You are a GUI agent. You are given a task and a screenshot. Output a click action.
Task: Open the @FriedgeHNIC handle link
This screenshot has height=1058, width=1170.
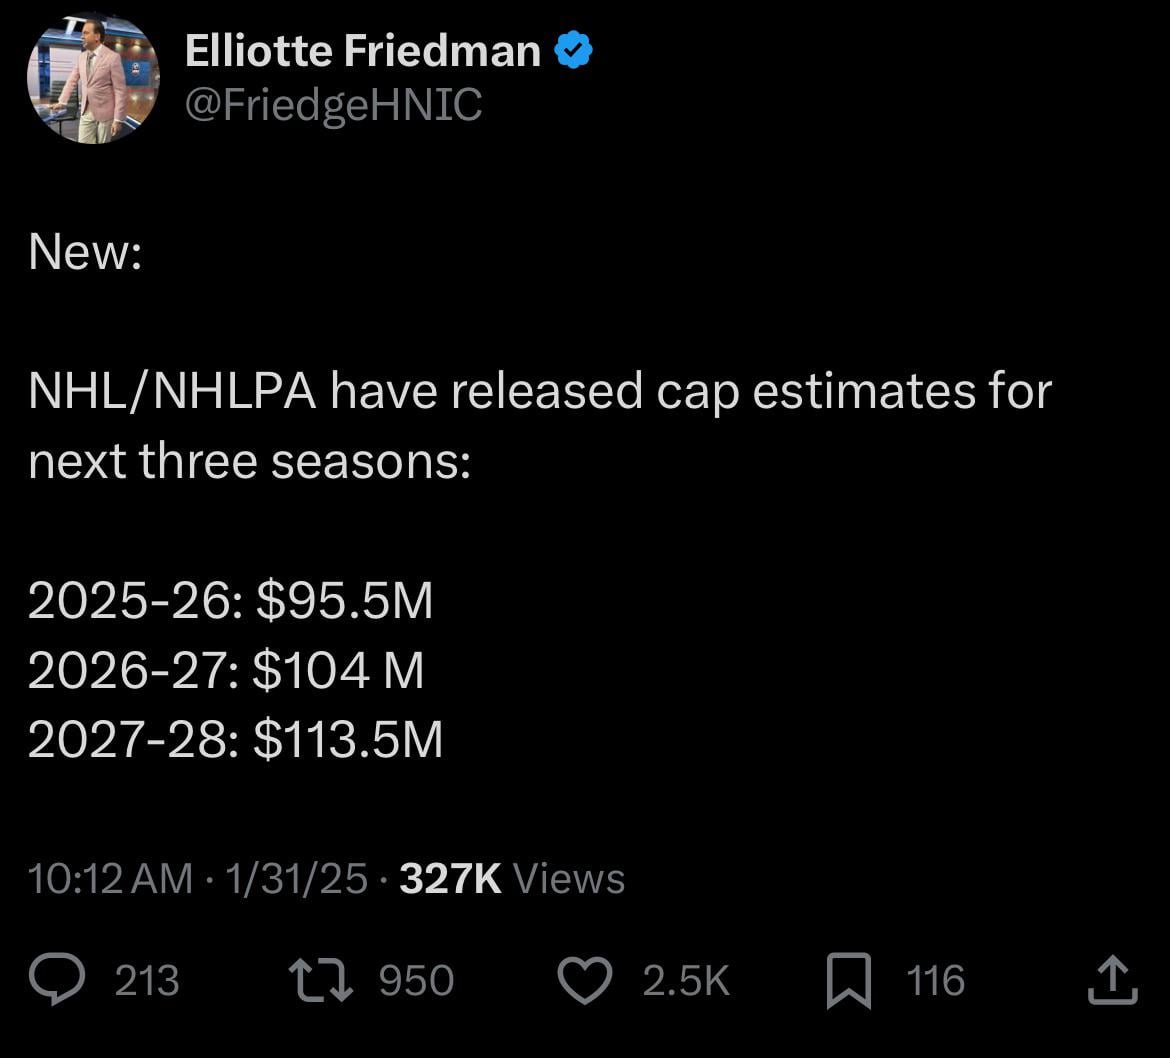point(333,104)
